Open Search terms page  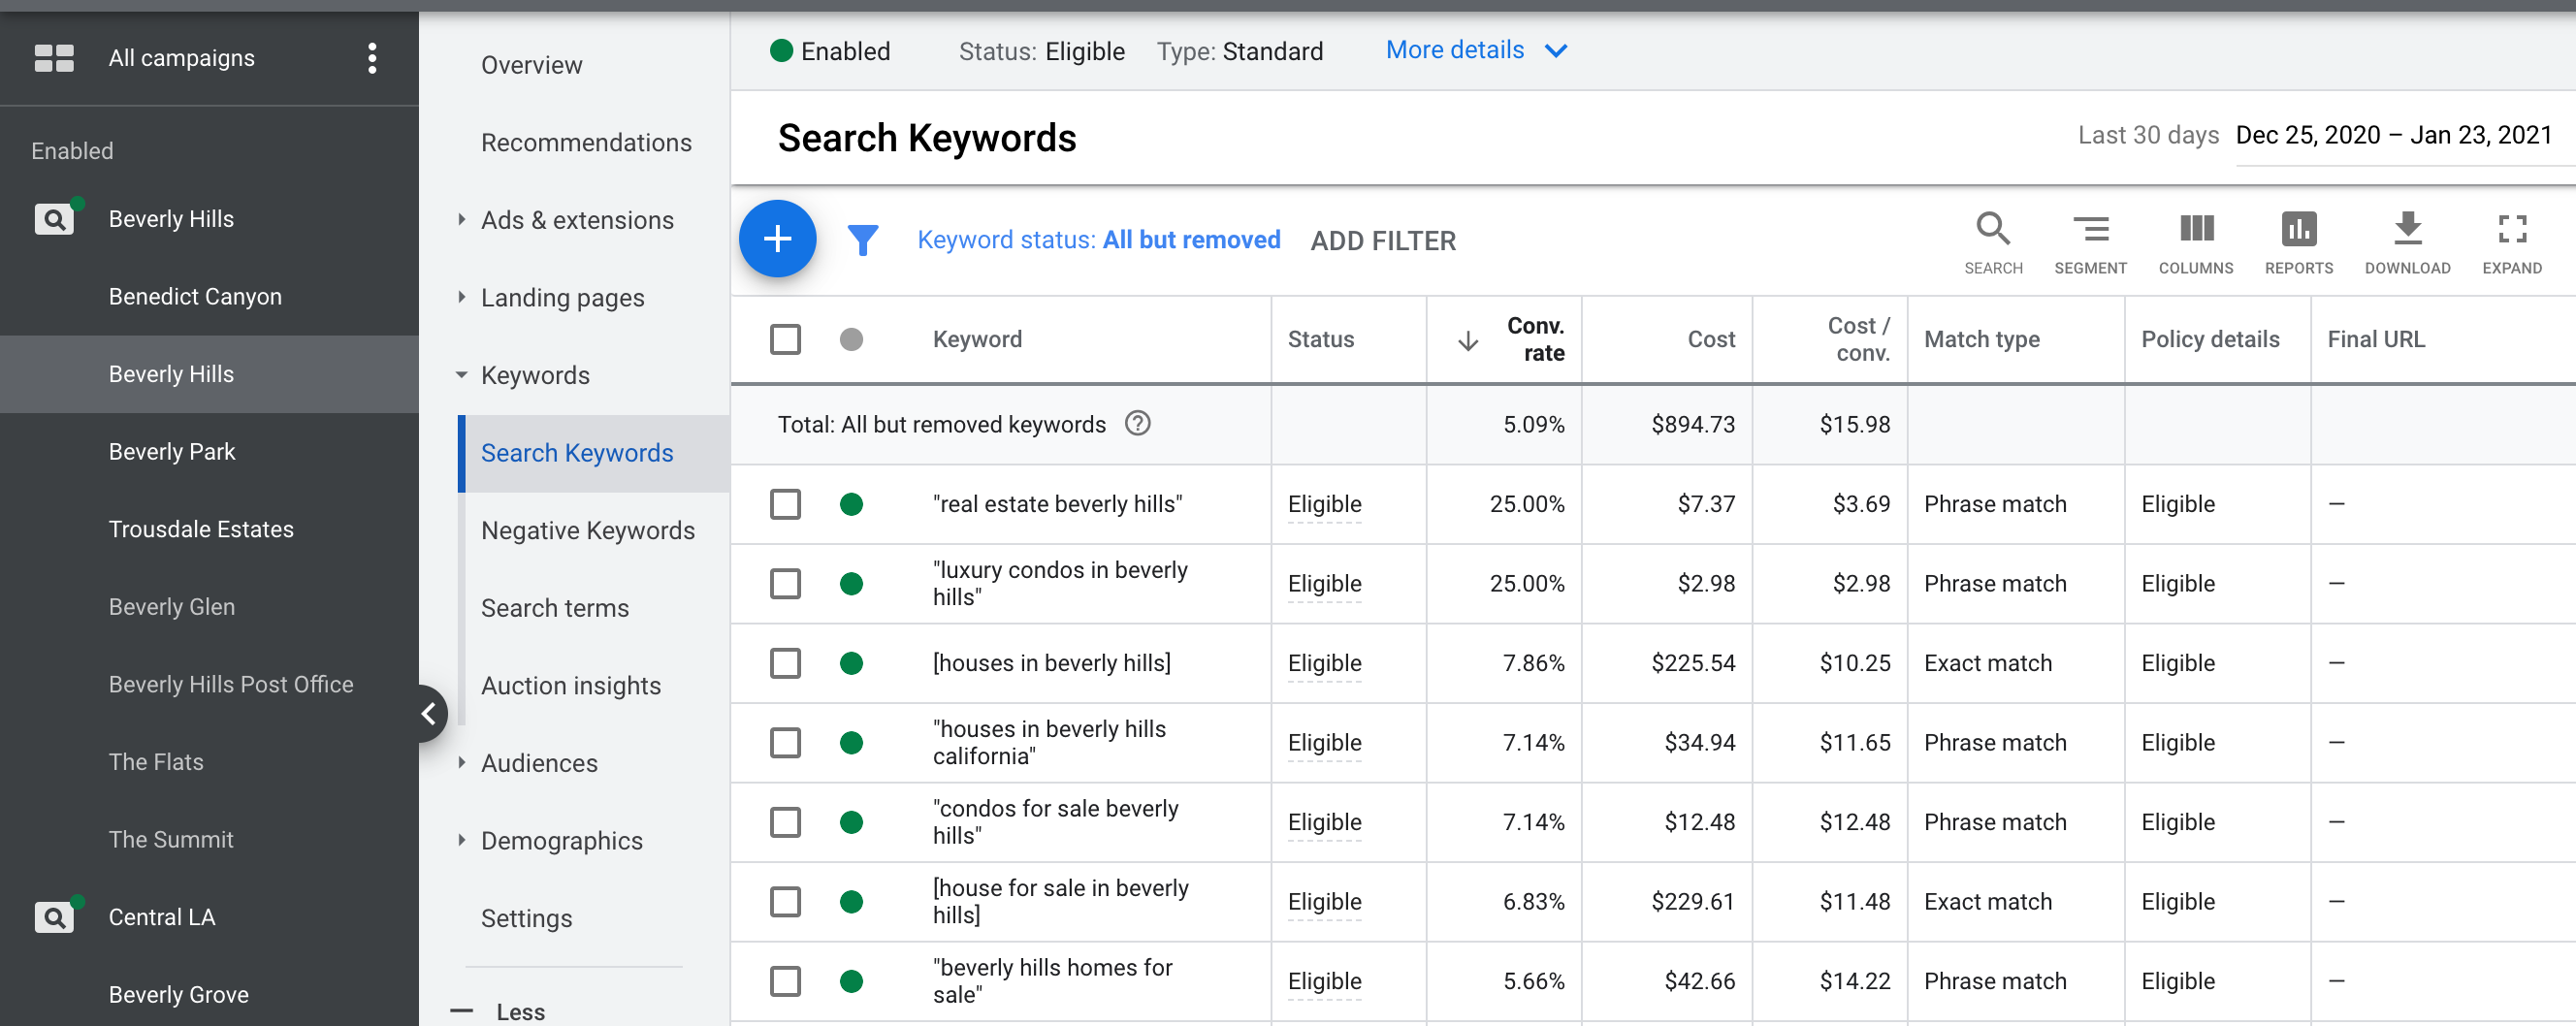tap(555, 608)
